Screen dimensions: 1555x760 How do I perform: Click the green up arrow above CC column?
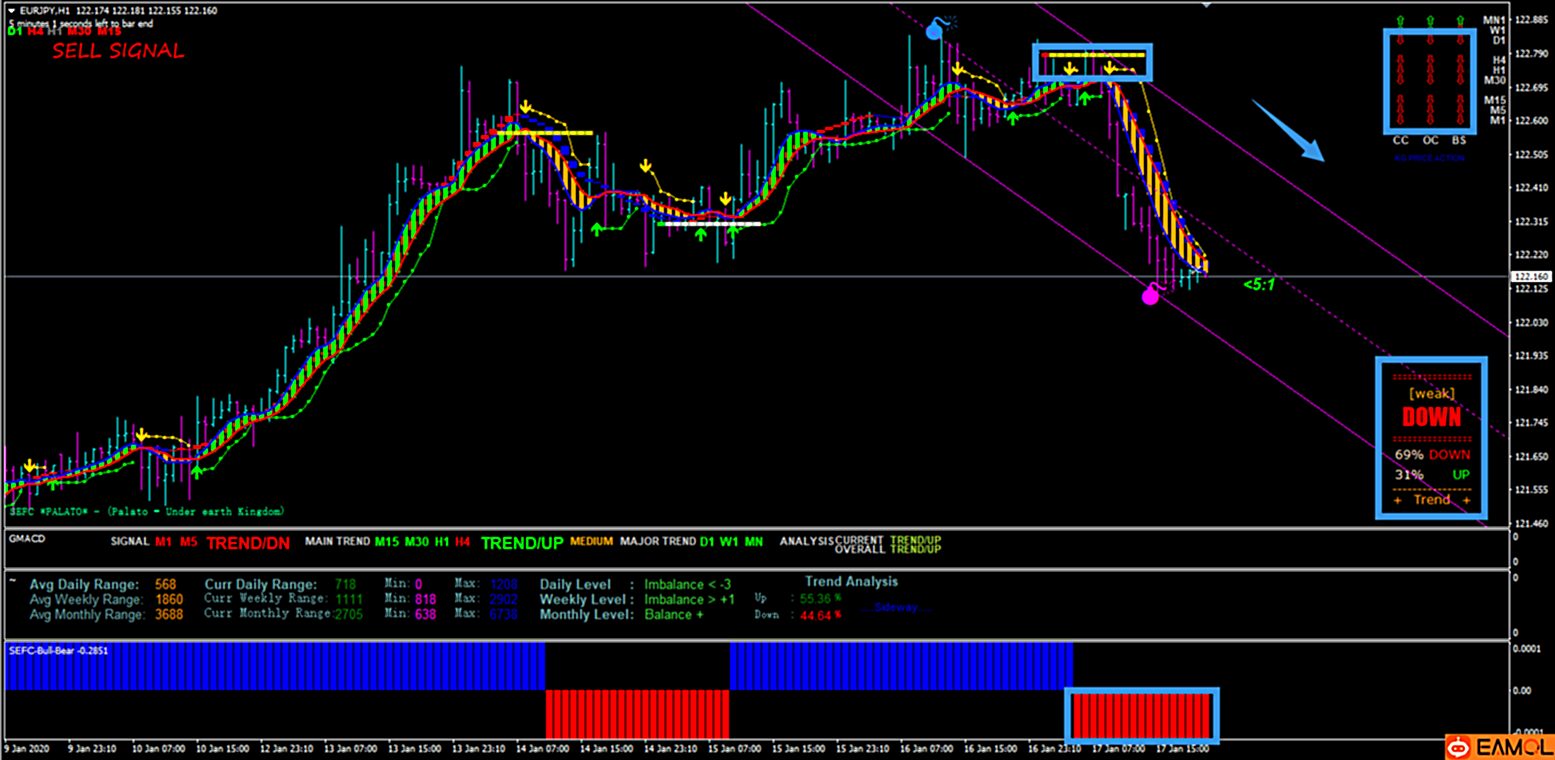click(x=1401, y=21)
